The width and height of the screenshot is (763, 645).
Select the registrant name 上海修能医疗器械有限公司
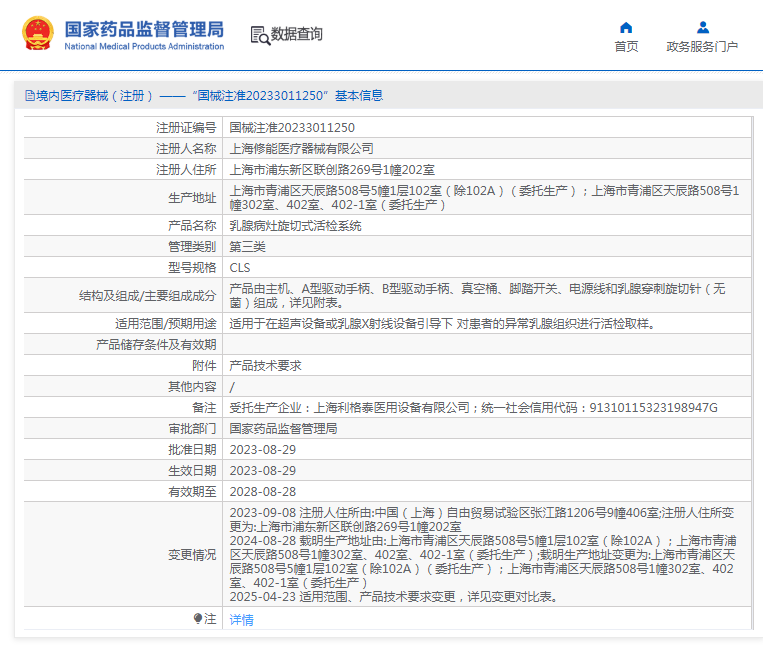tap(295, 148)
